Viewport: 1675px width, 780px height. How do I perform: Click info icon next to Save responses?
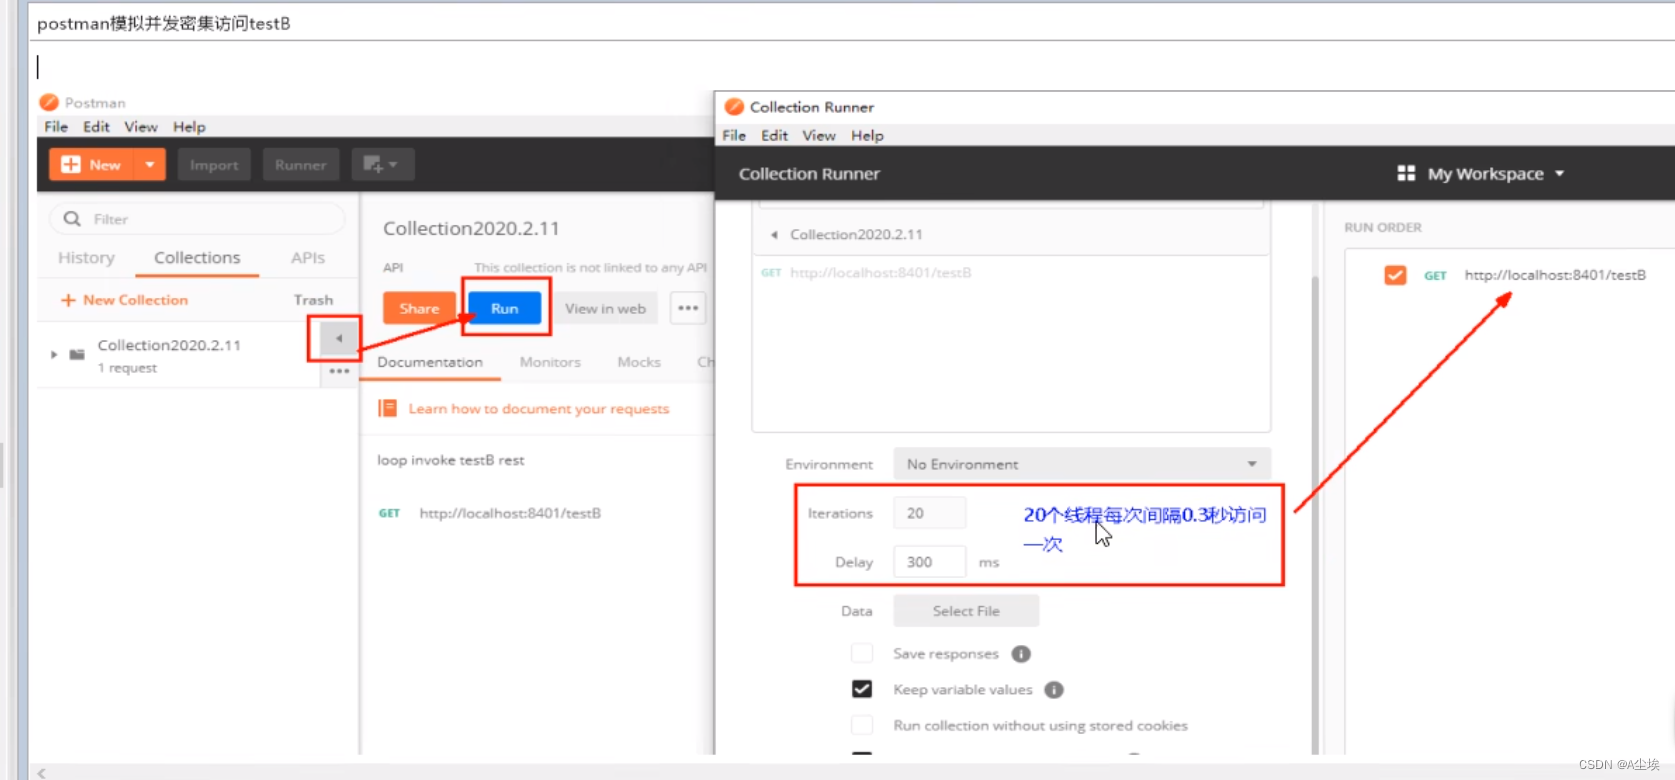1021,654
